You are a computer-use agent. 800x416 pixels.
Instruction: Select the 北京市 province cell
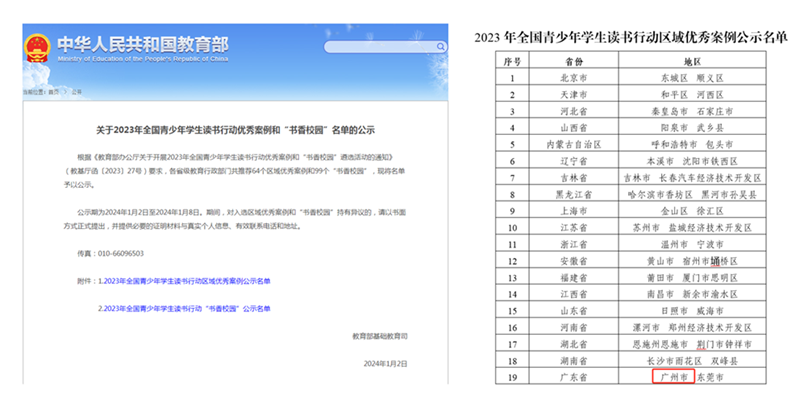[x=574, y=78]
